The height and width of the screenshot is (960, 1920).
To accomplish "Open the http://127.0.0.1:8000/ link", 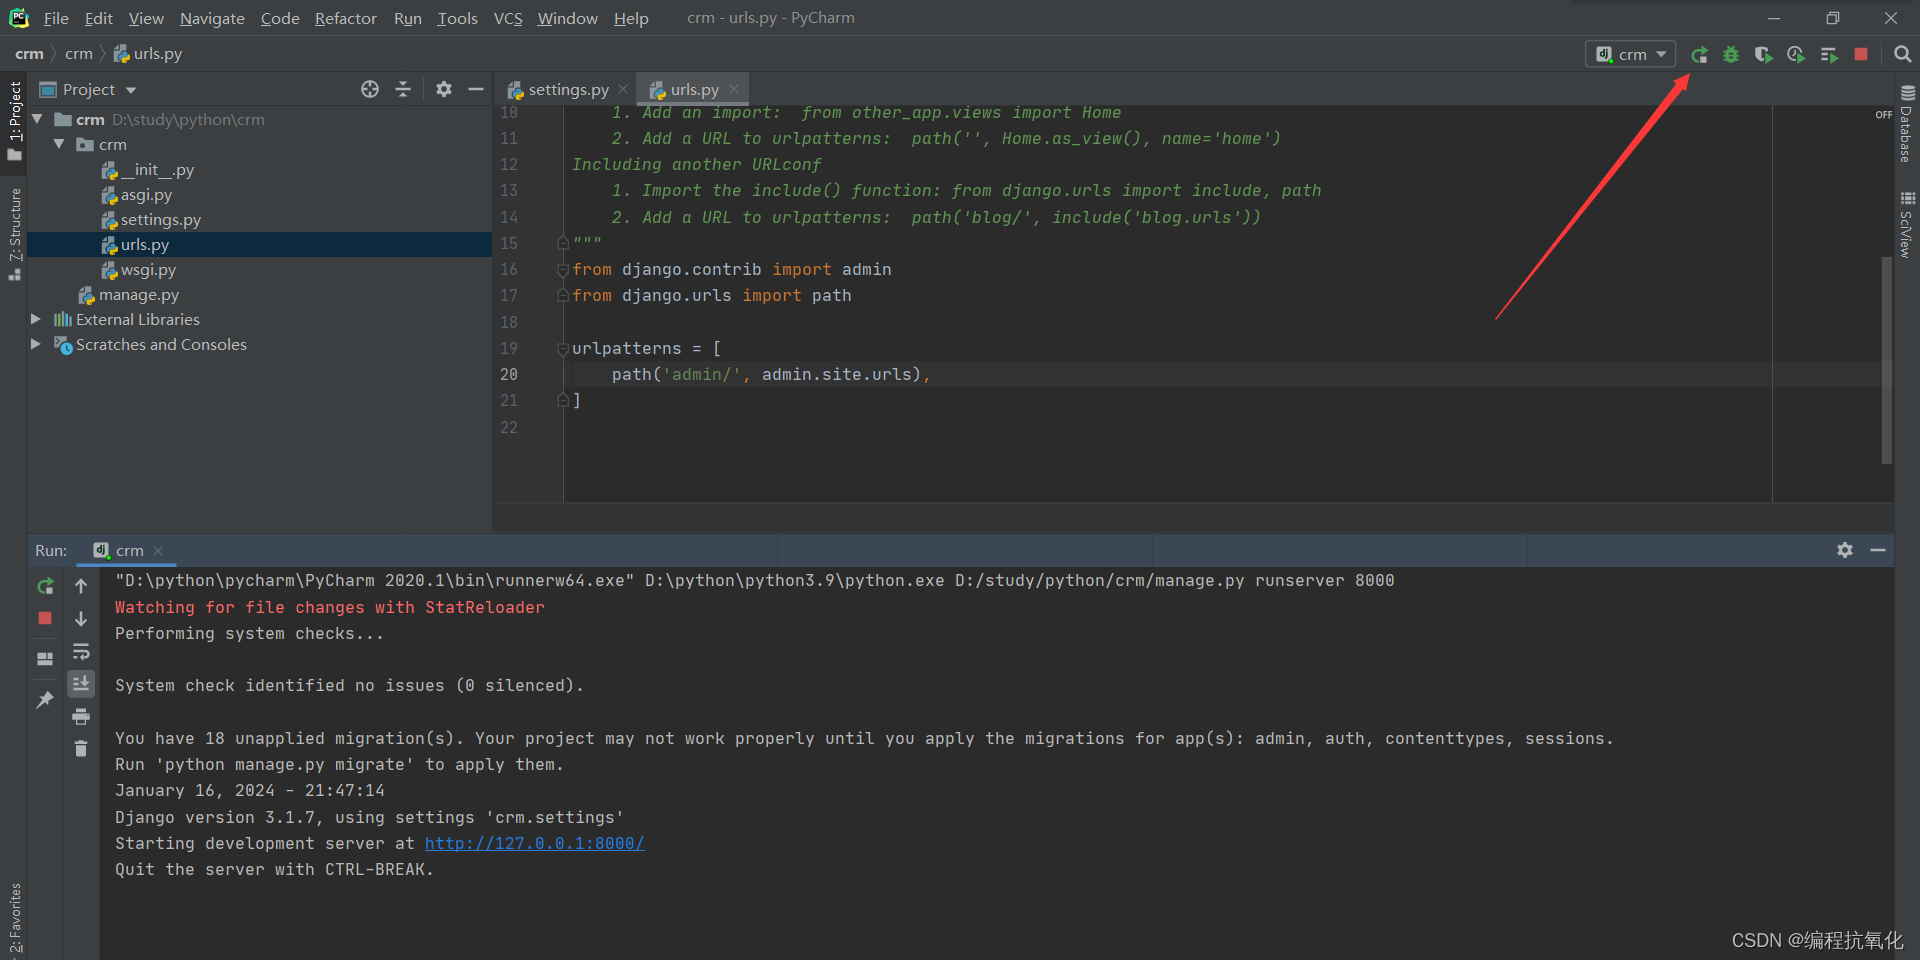I will click(534, 843).
